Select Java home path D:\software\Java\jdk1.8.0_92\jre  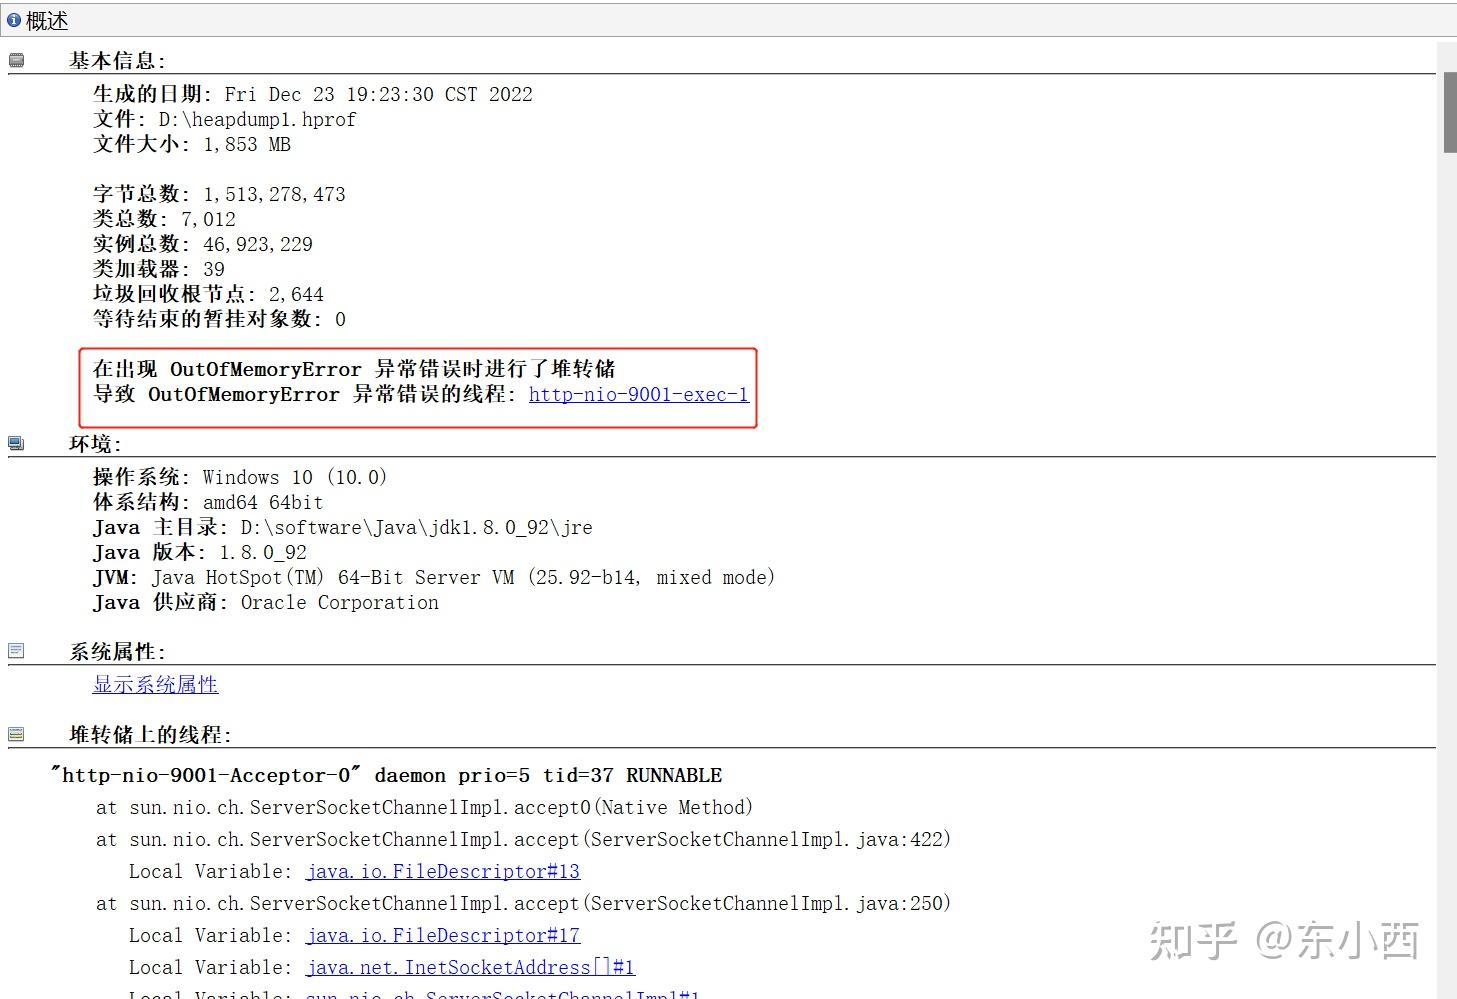(416, 527)
